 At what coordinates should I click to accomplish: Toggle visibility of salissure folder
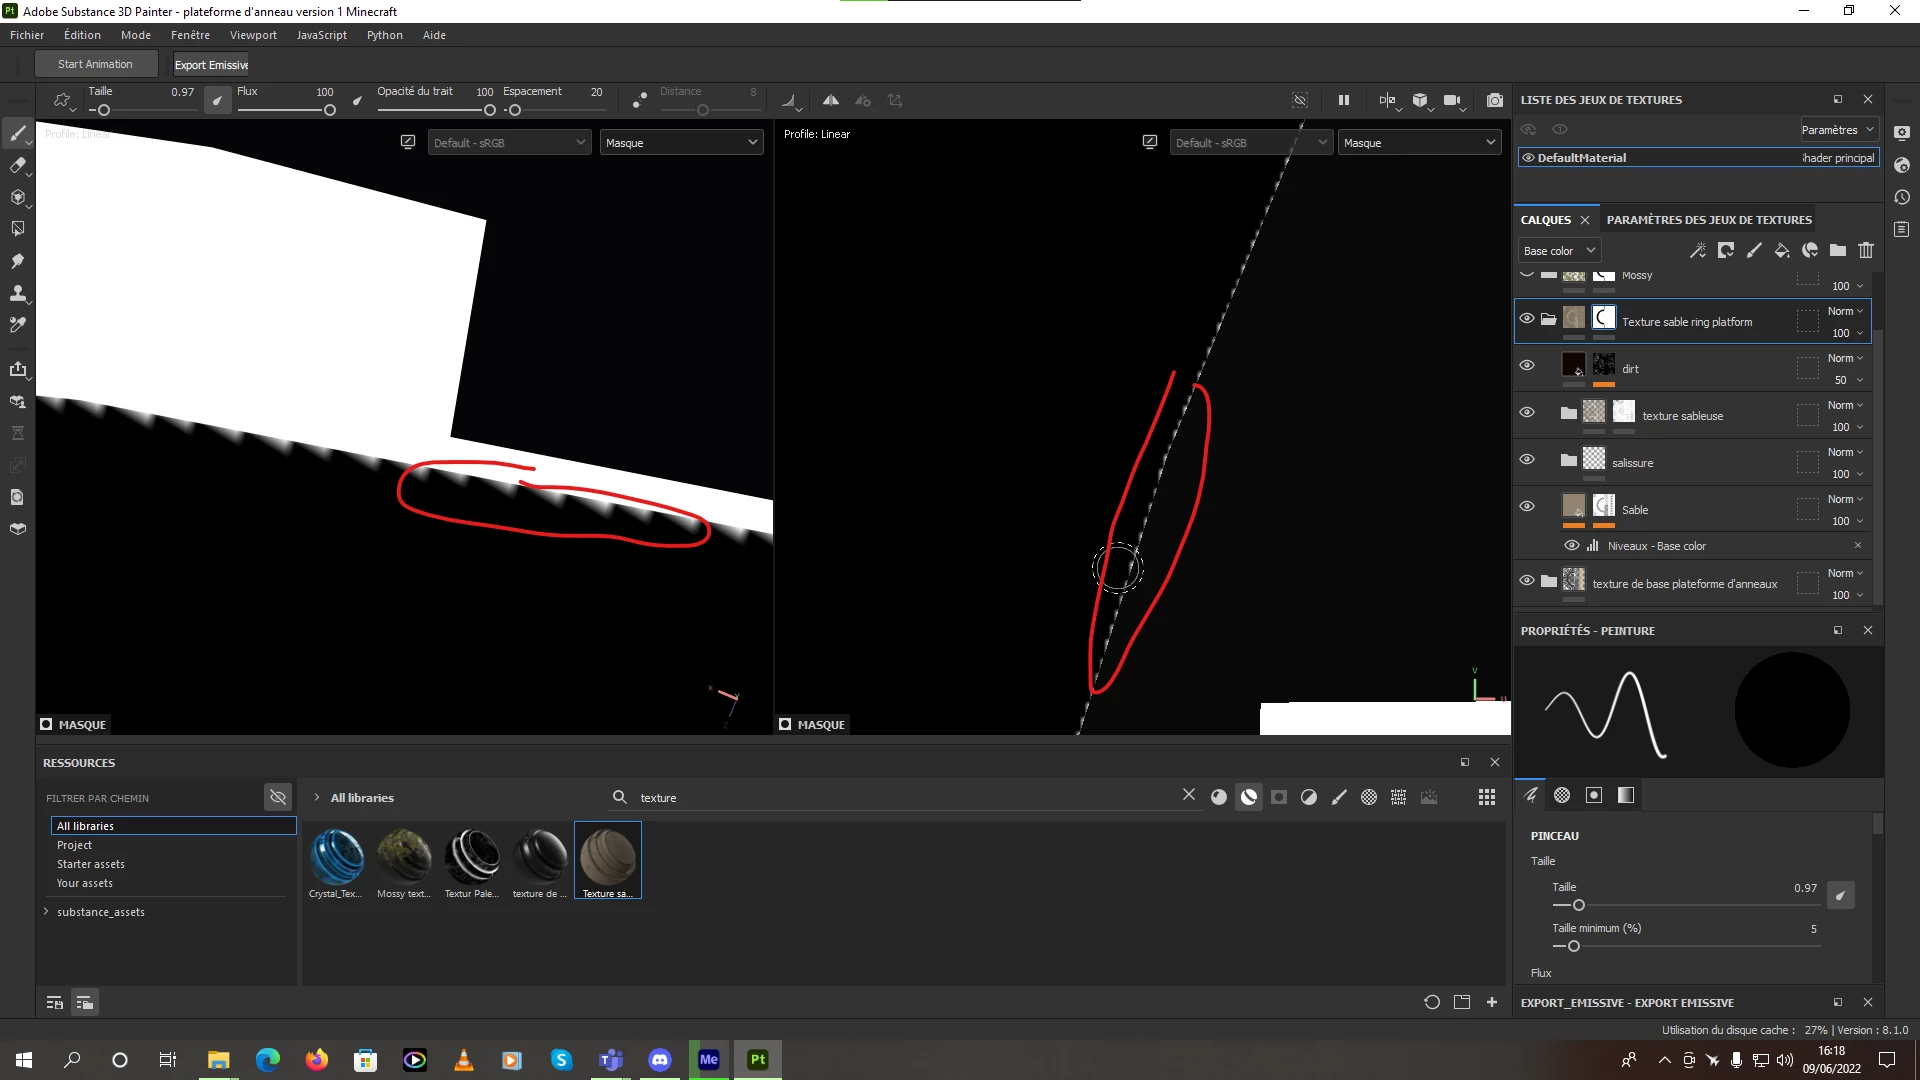pyautogui.click(x=1527, y=459)
